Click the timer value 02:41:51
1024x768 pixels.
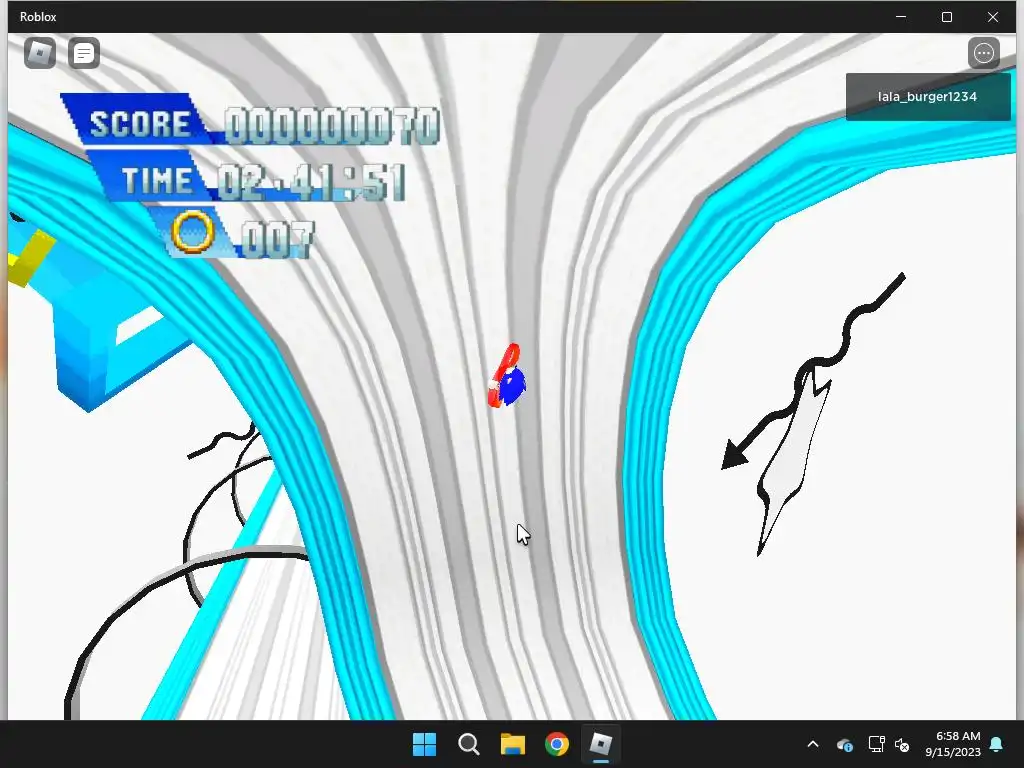tap(311, 182)
